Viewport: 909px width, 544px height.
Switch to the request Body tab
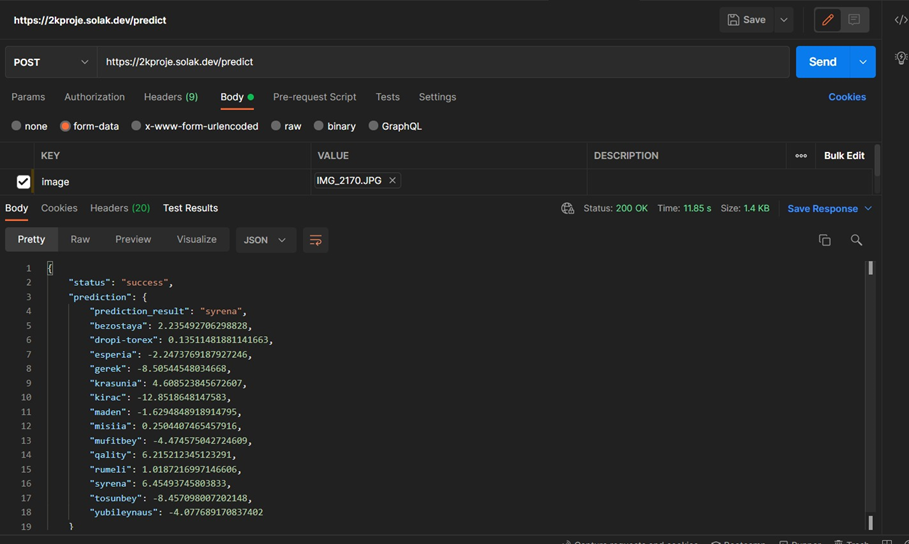point(237,97)
